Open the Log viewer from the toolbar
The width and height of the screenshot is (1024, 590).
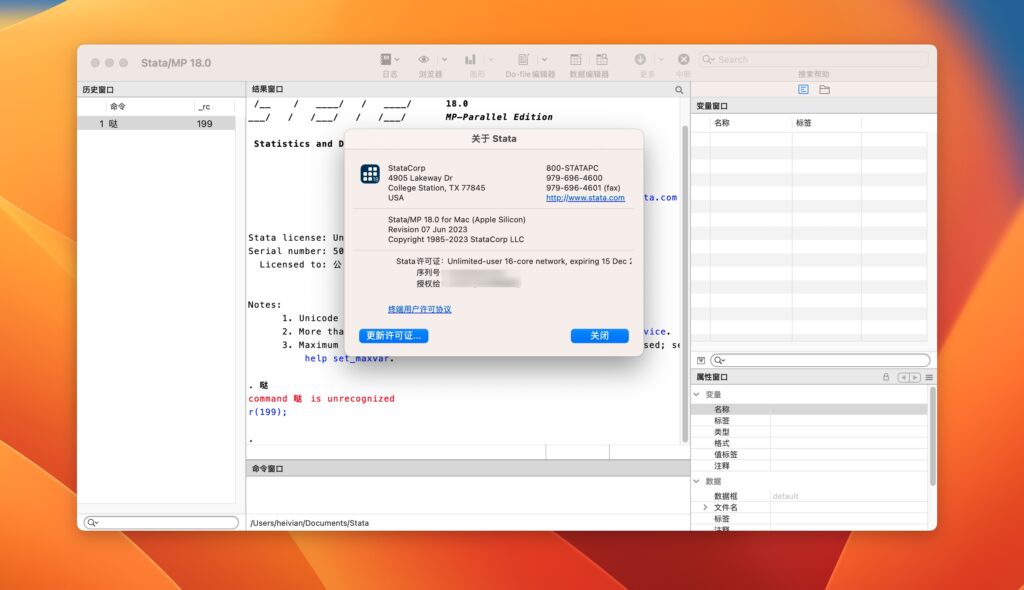point(385,59)
